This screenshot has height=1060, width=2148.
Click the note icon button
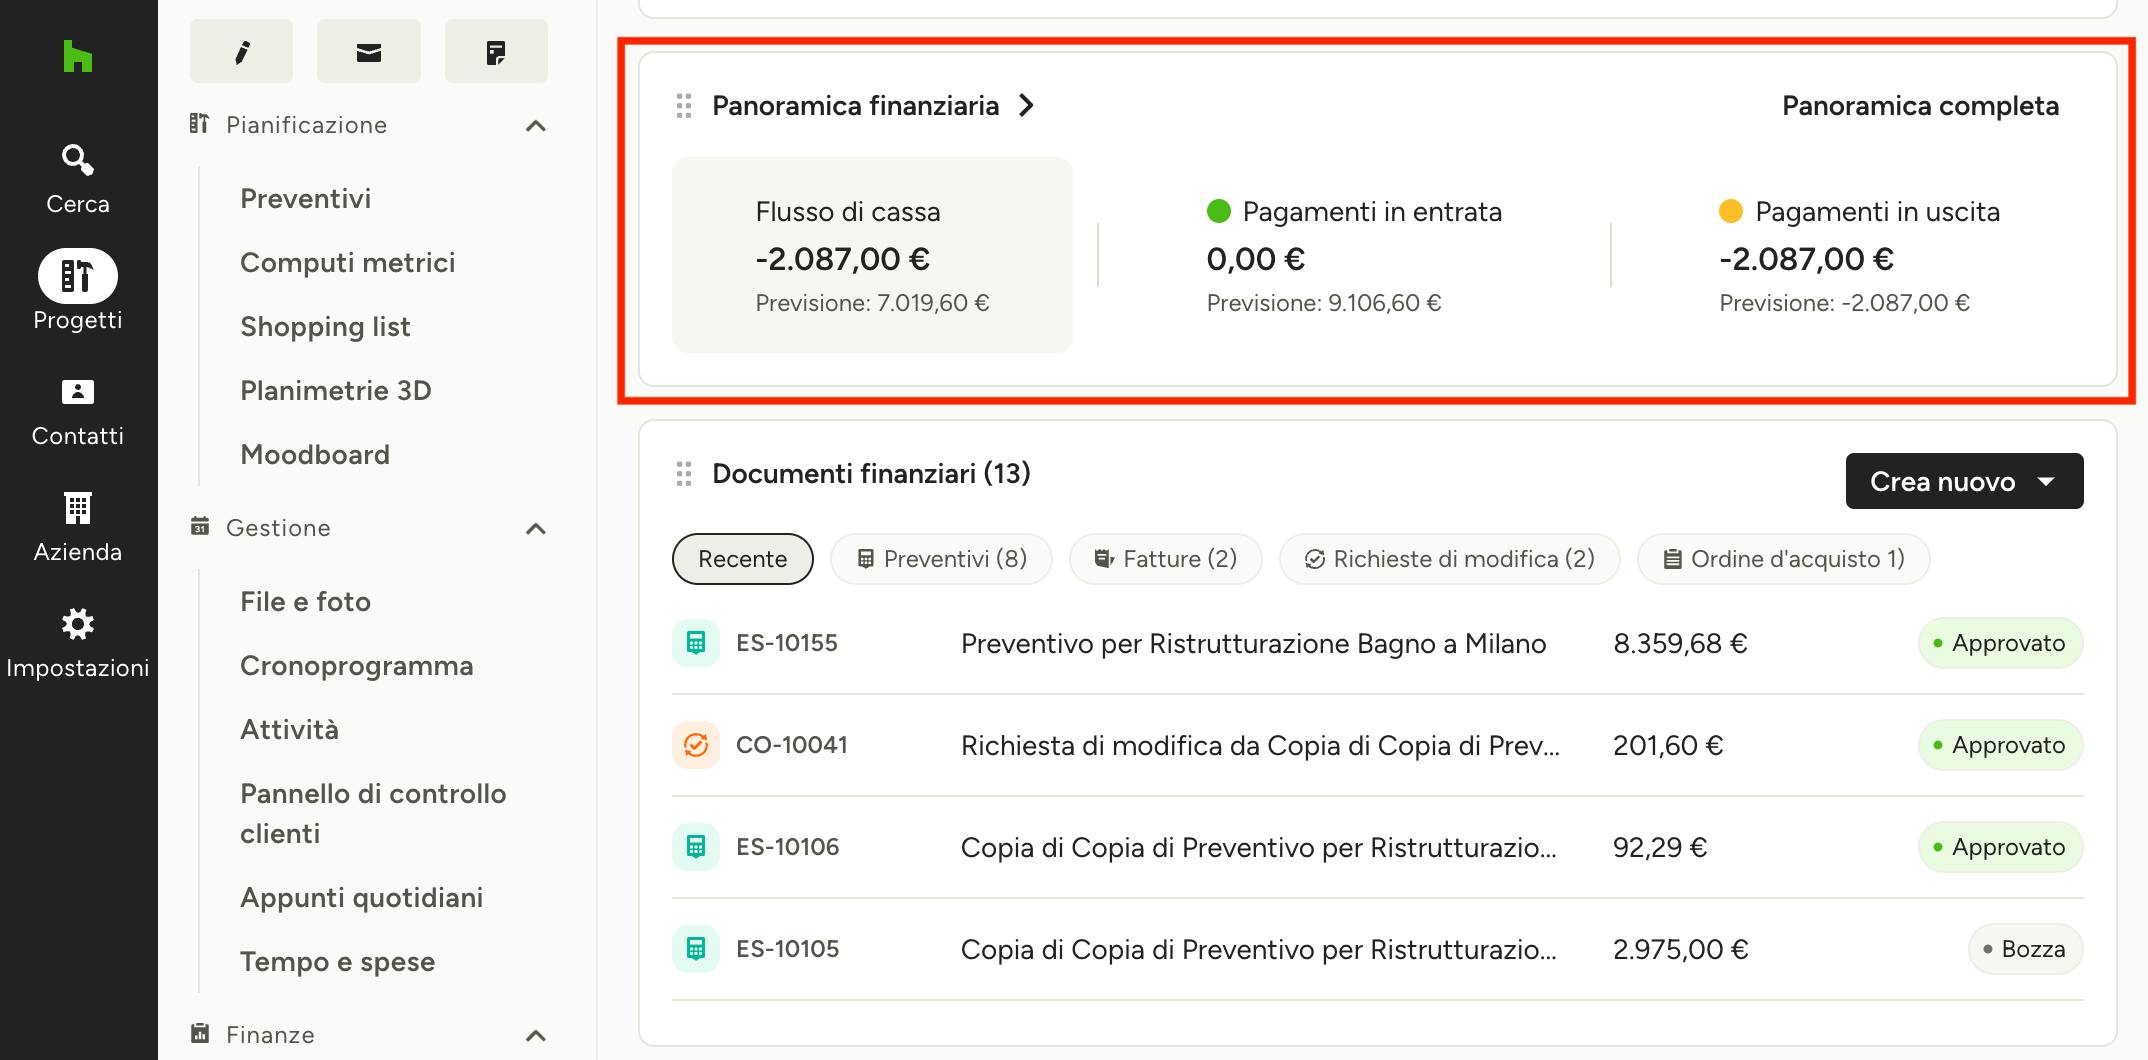click(496, 51)
